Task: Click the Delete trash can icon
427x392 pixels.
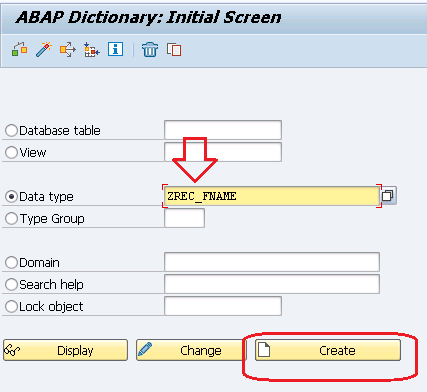Action: (150, 50)
